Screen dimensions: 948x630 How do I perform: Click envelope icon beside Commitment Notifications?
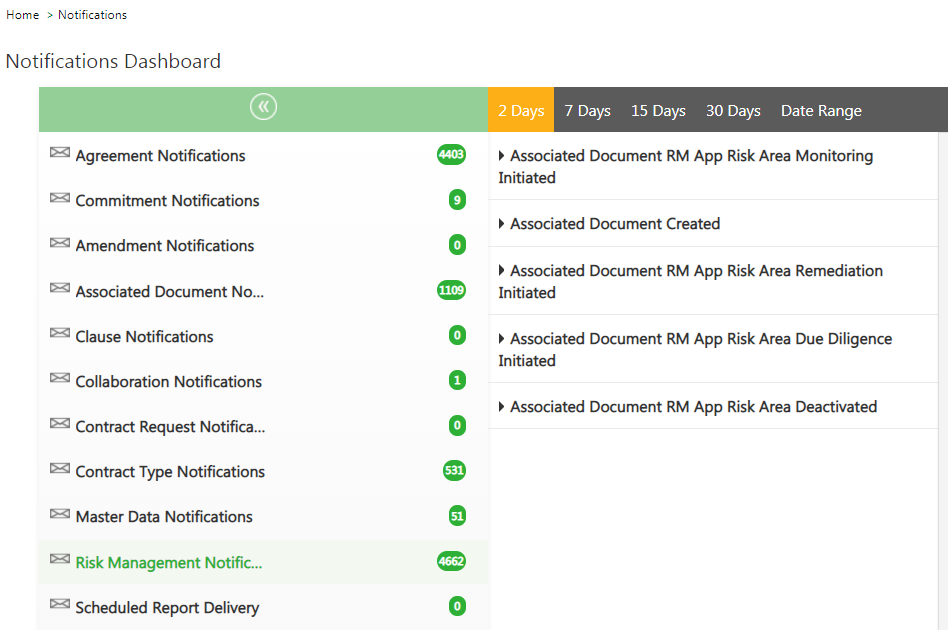(60, 198)
